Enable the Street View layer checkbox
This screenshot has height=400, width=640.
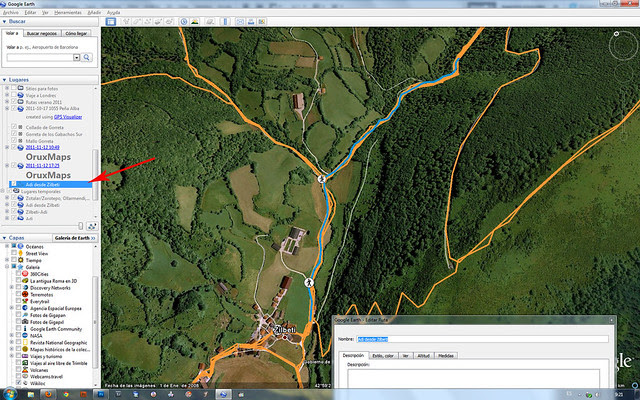13,253
